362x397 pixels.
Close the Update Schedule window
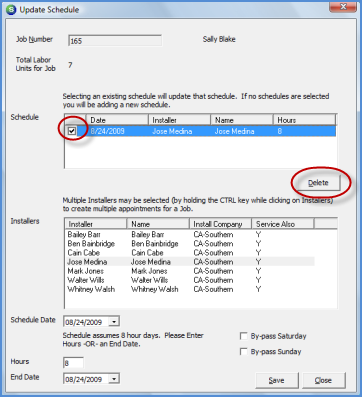click(344, 7)
